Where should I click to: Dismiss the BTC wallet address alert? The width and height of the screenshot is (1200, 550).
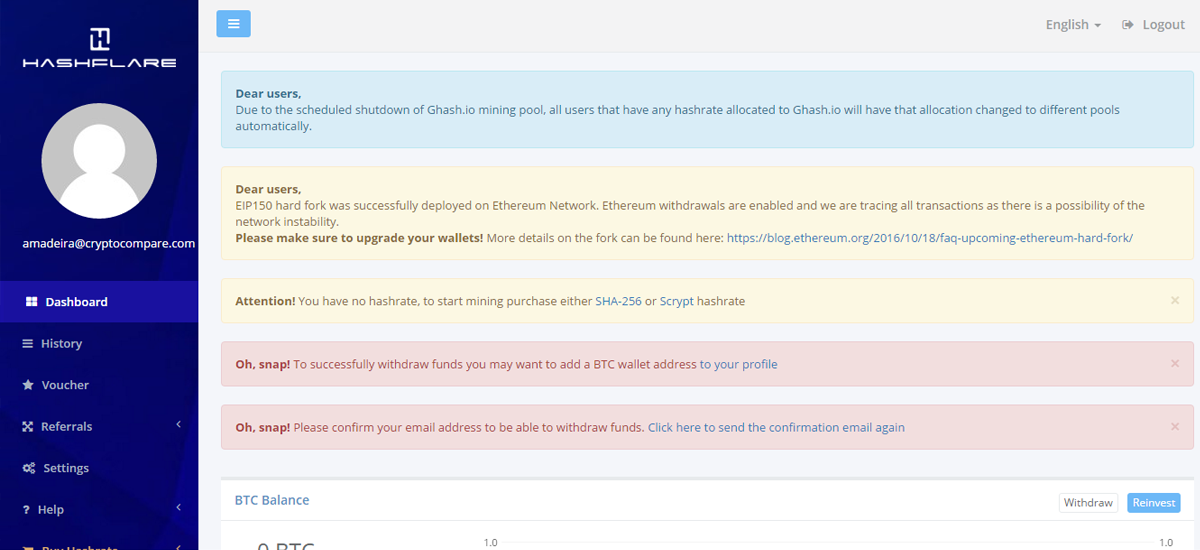tap(1175, 363)
